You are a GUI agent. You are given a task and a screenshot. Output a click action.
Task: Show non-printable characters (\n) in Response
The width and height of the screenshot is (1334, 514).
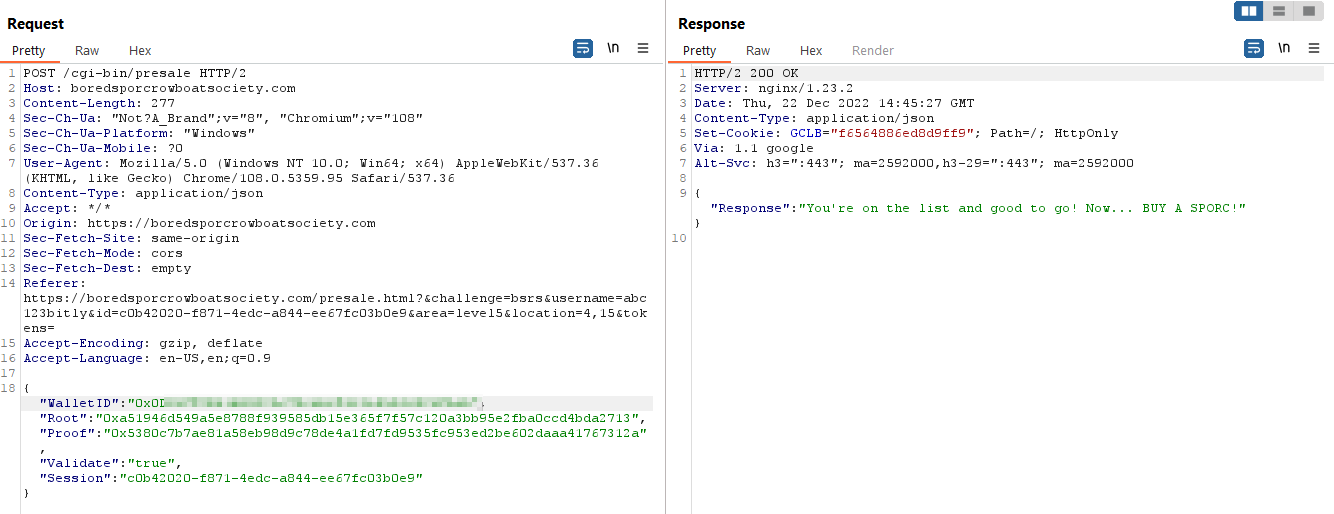click(x=1284, y=48)
